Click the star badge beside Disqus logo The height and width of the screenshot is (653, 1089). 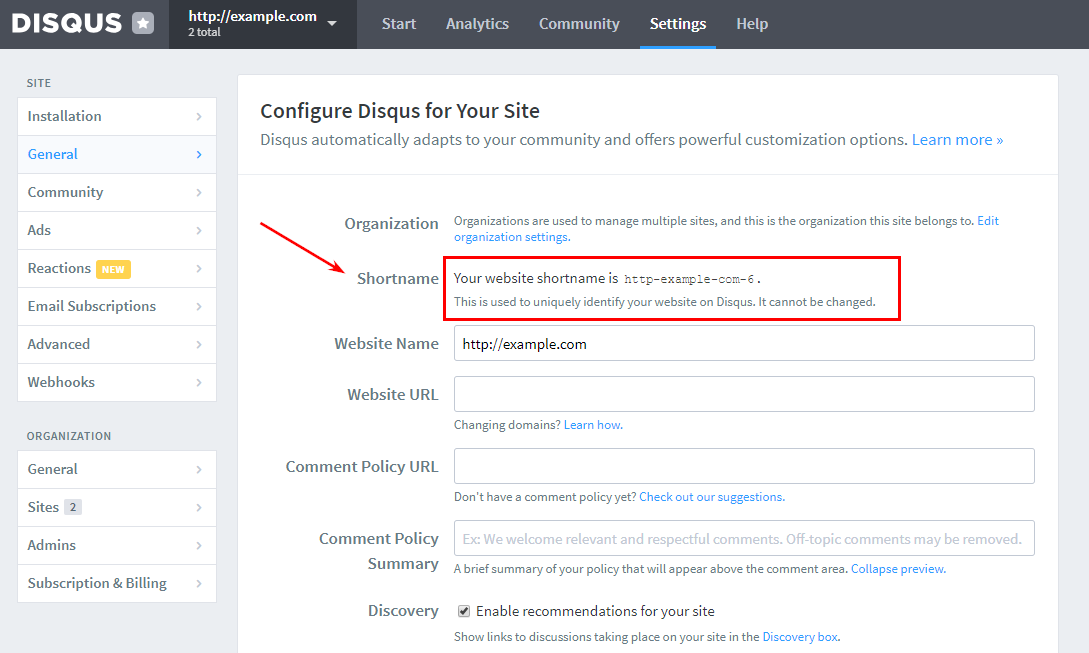click(x=143, y=24)
